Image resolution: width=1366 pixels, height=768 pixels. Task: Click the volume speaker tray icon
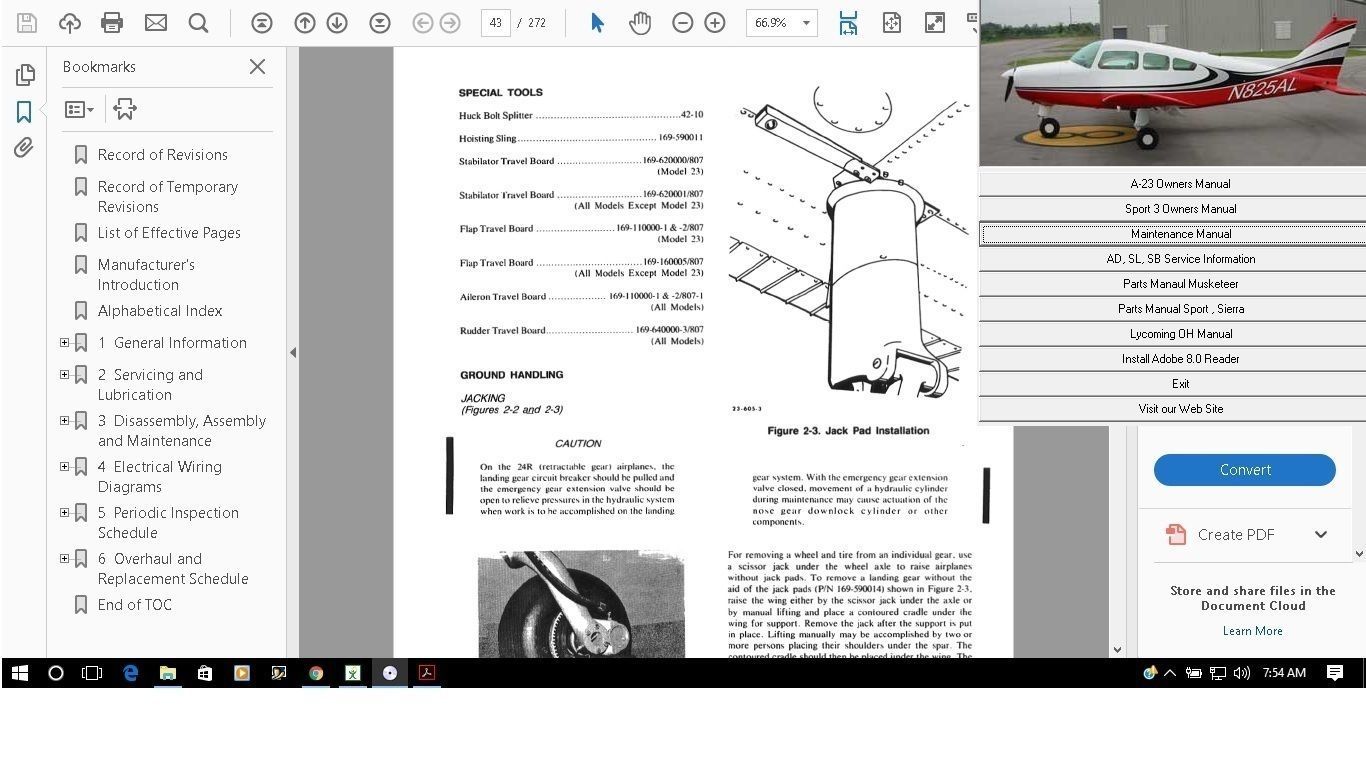(1242, 673)
